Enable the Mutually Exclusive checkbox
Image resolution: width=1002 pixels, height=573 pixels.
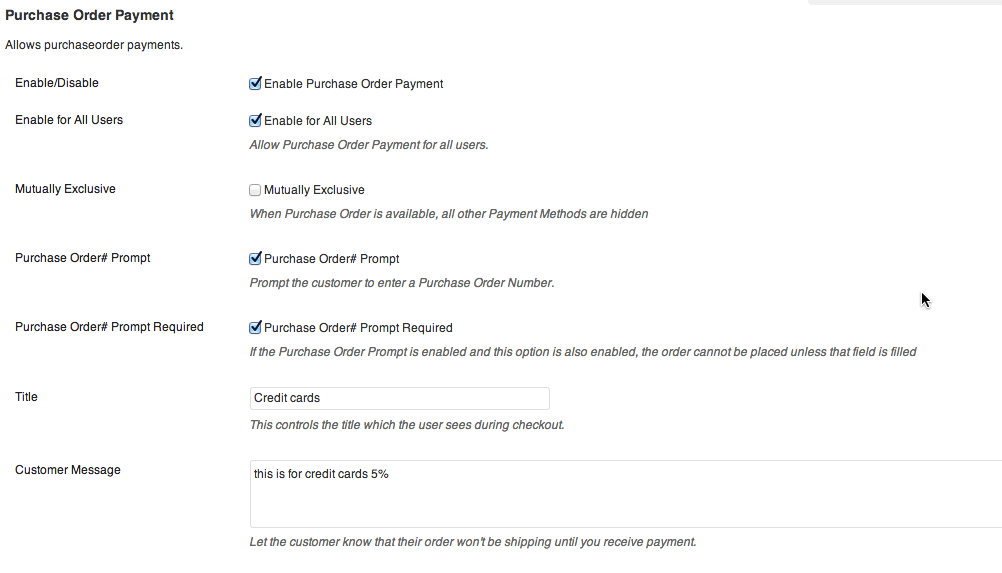point(255,190)
